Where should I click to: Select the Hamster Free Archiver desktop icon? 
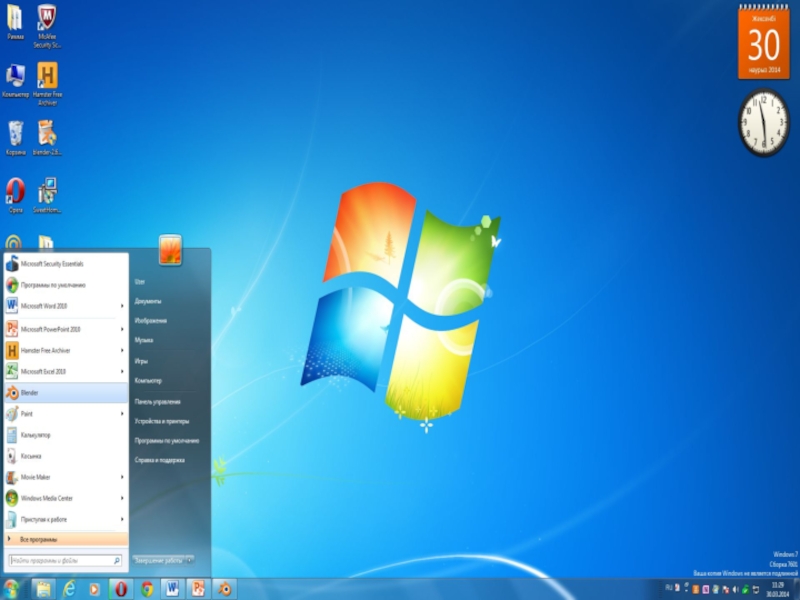pos(47,83)
